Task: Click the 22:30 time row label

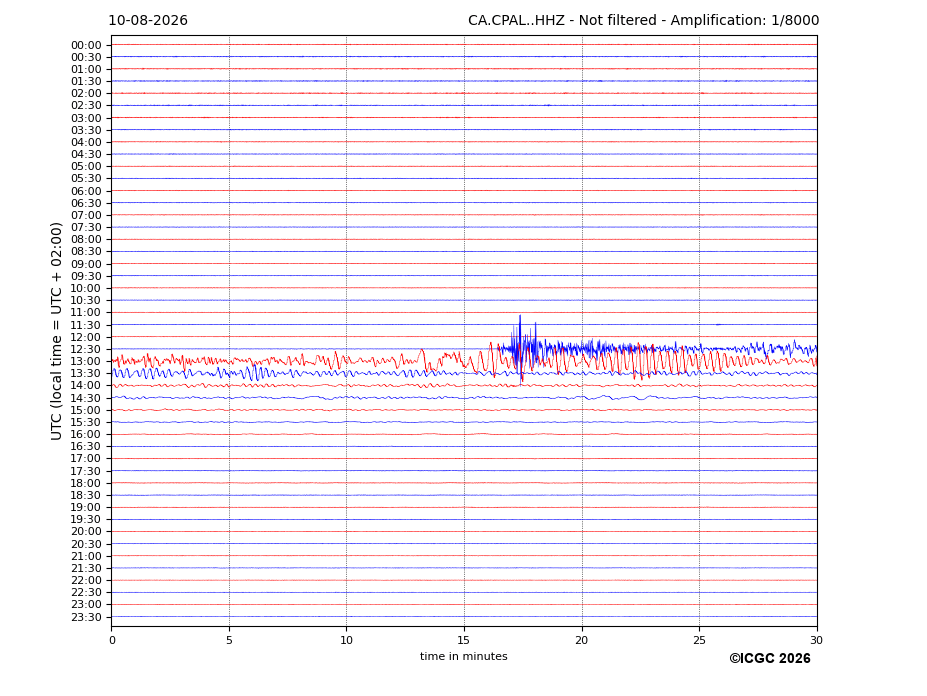Action: click(x=86, y=593)
